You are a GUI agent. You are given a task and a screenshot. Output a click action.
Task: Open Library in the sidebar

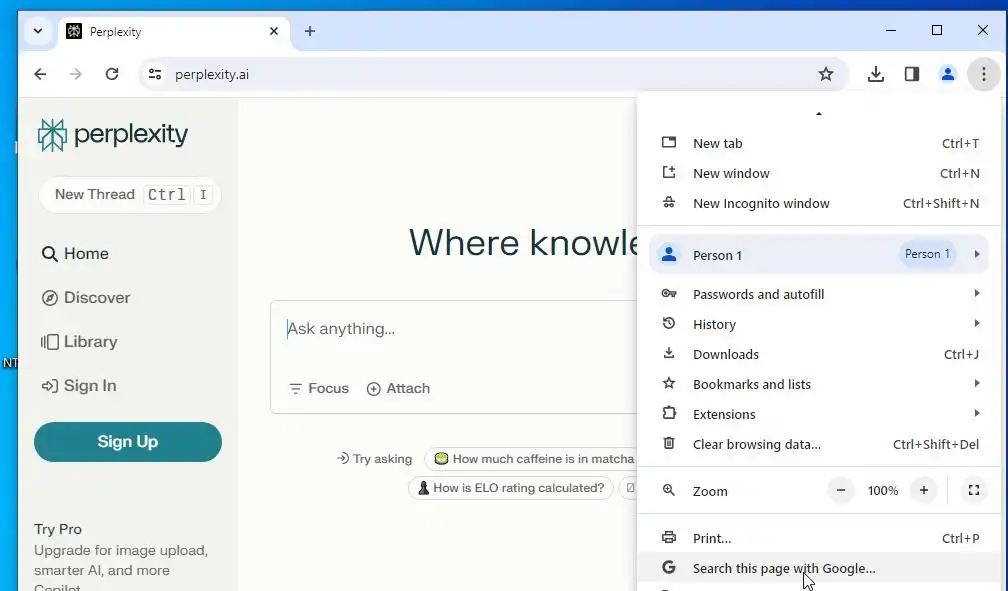[79, 341]
